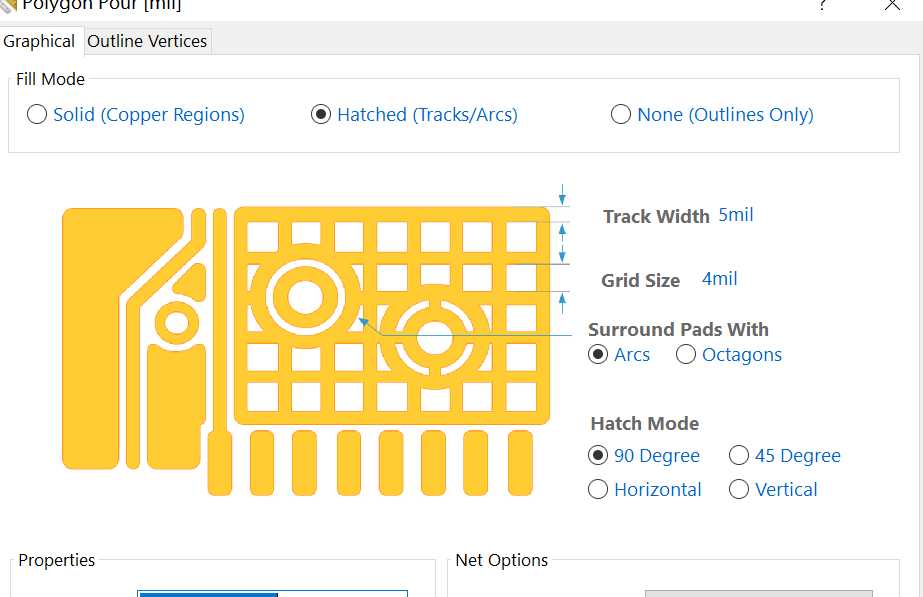
Task: Set hatch mode to 90 Degree
Action: coord(644,455)
